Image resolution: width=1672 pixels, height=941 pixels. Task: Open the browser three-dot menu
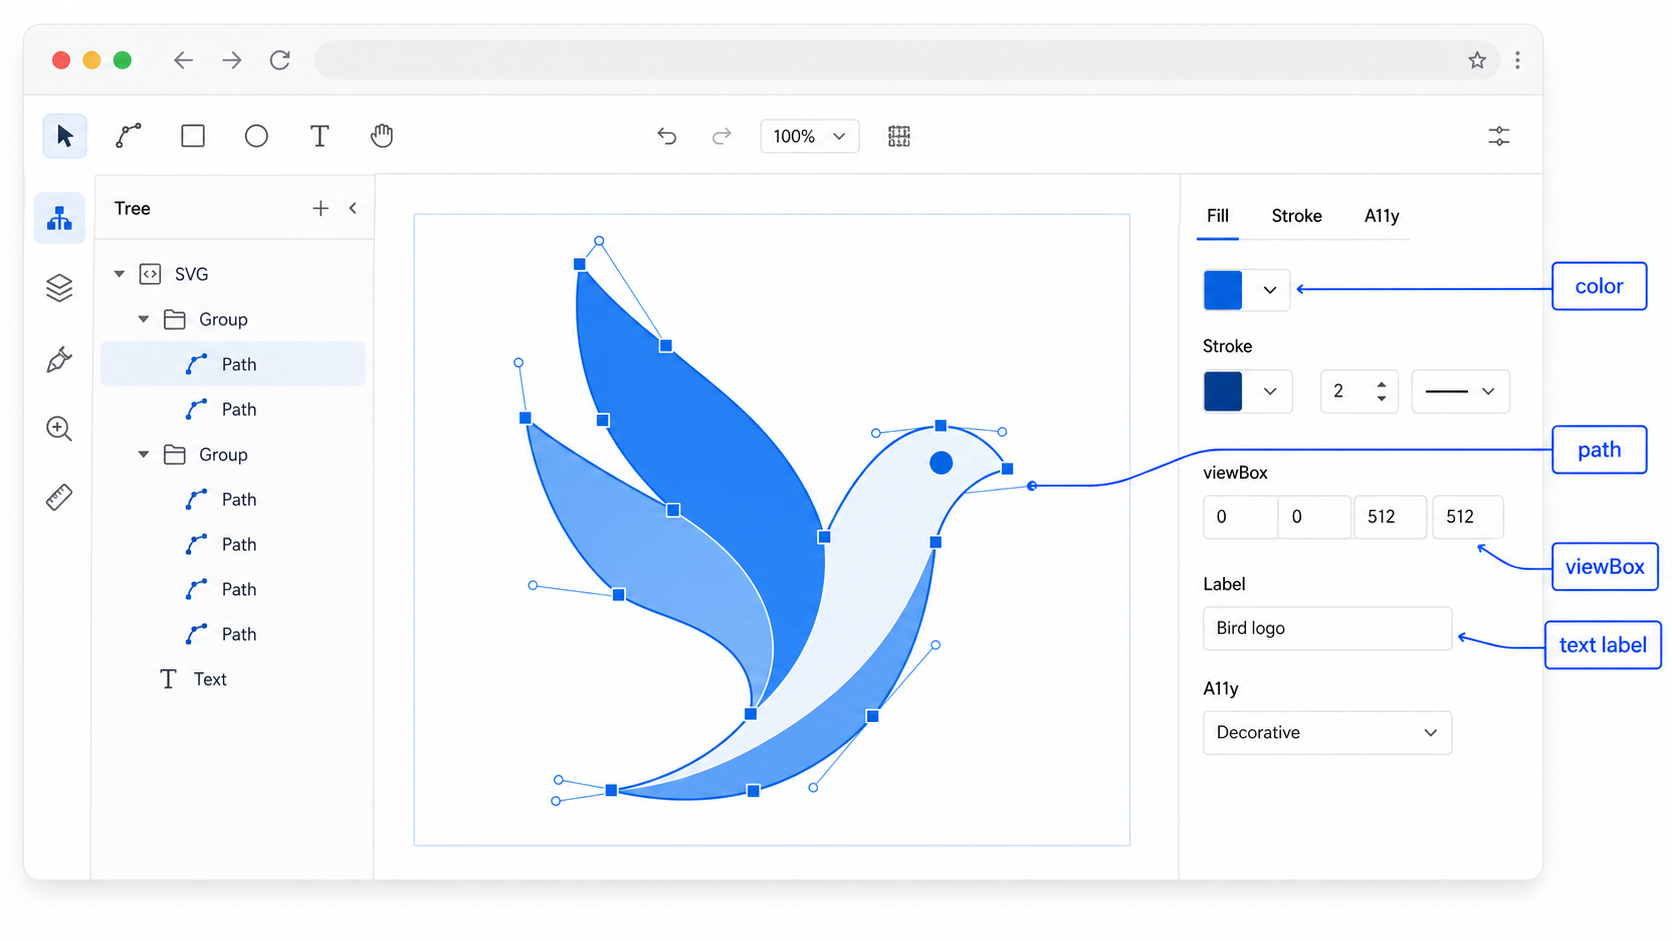(1518, 60)
